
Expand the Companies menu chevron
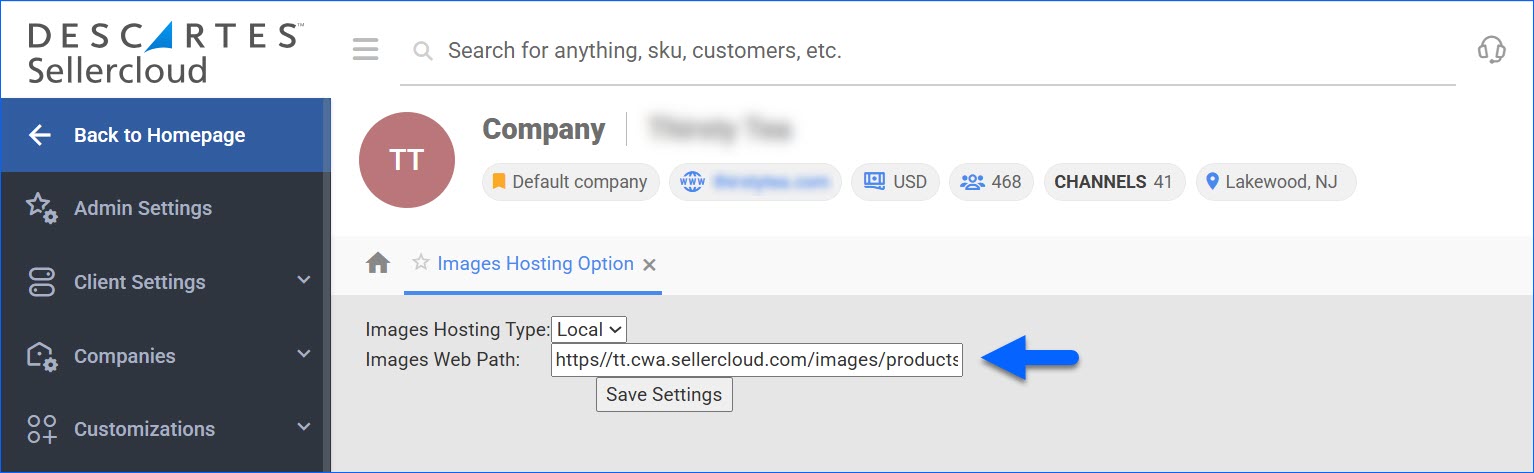[304, 354]
